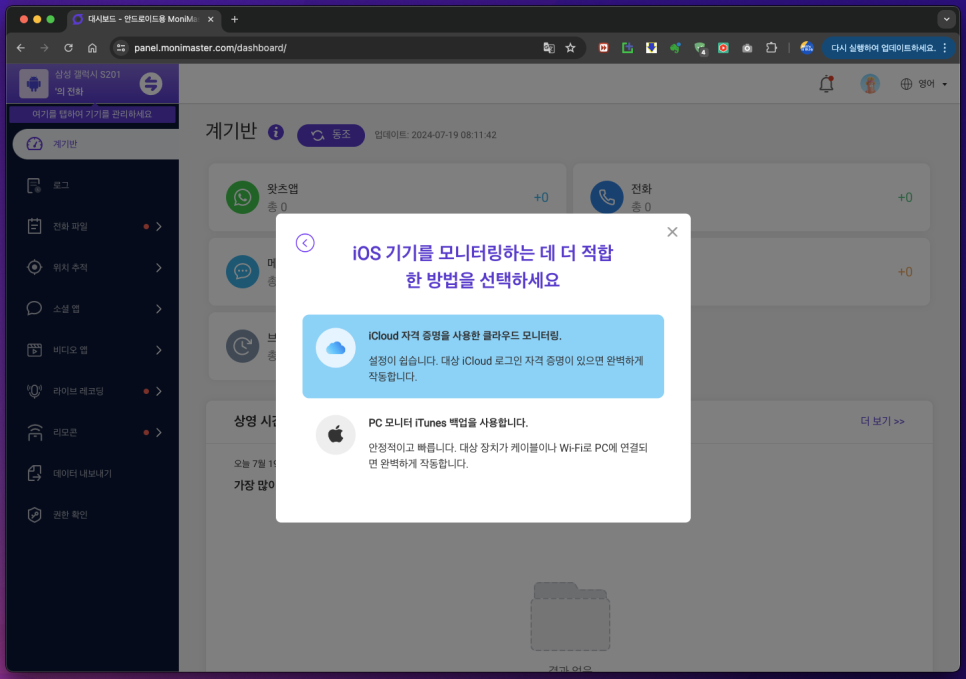This screenshot has height=679, width=966.
Task: Click 여기를 탭하여 기기를 관리하세요 banner
Action: (x=92, y=114)
